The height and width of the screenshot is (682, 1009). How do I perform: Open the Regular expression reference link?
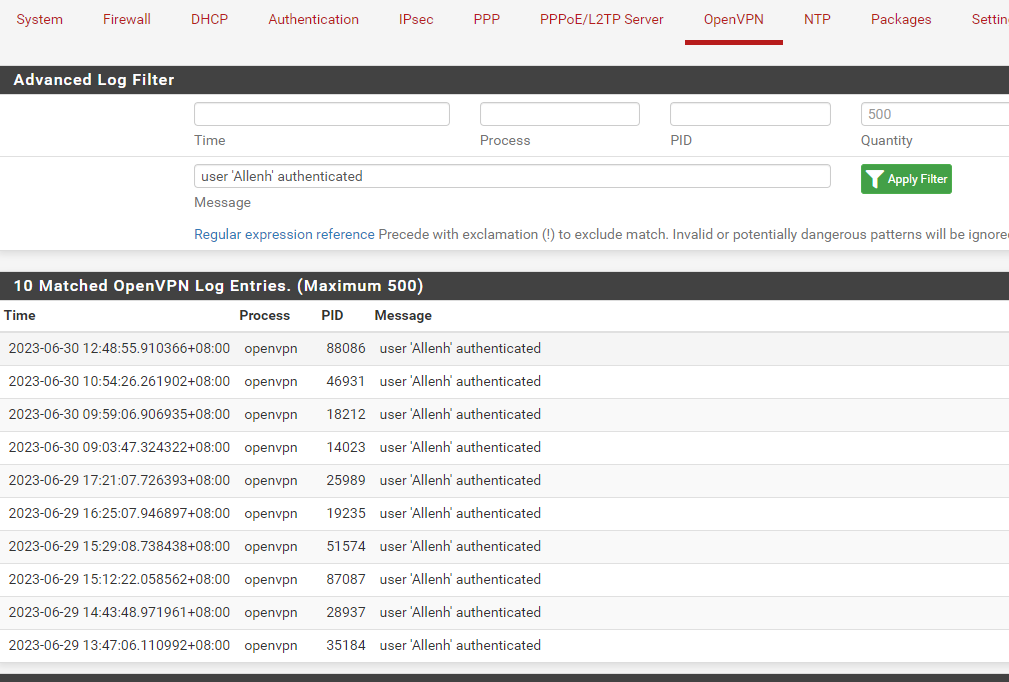pyautogui.click(x=284, y=234)
